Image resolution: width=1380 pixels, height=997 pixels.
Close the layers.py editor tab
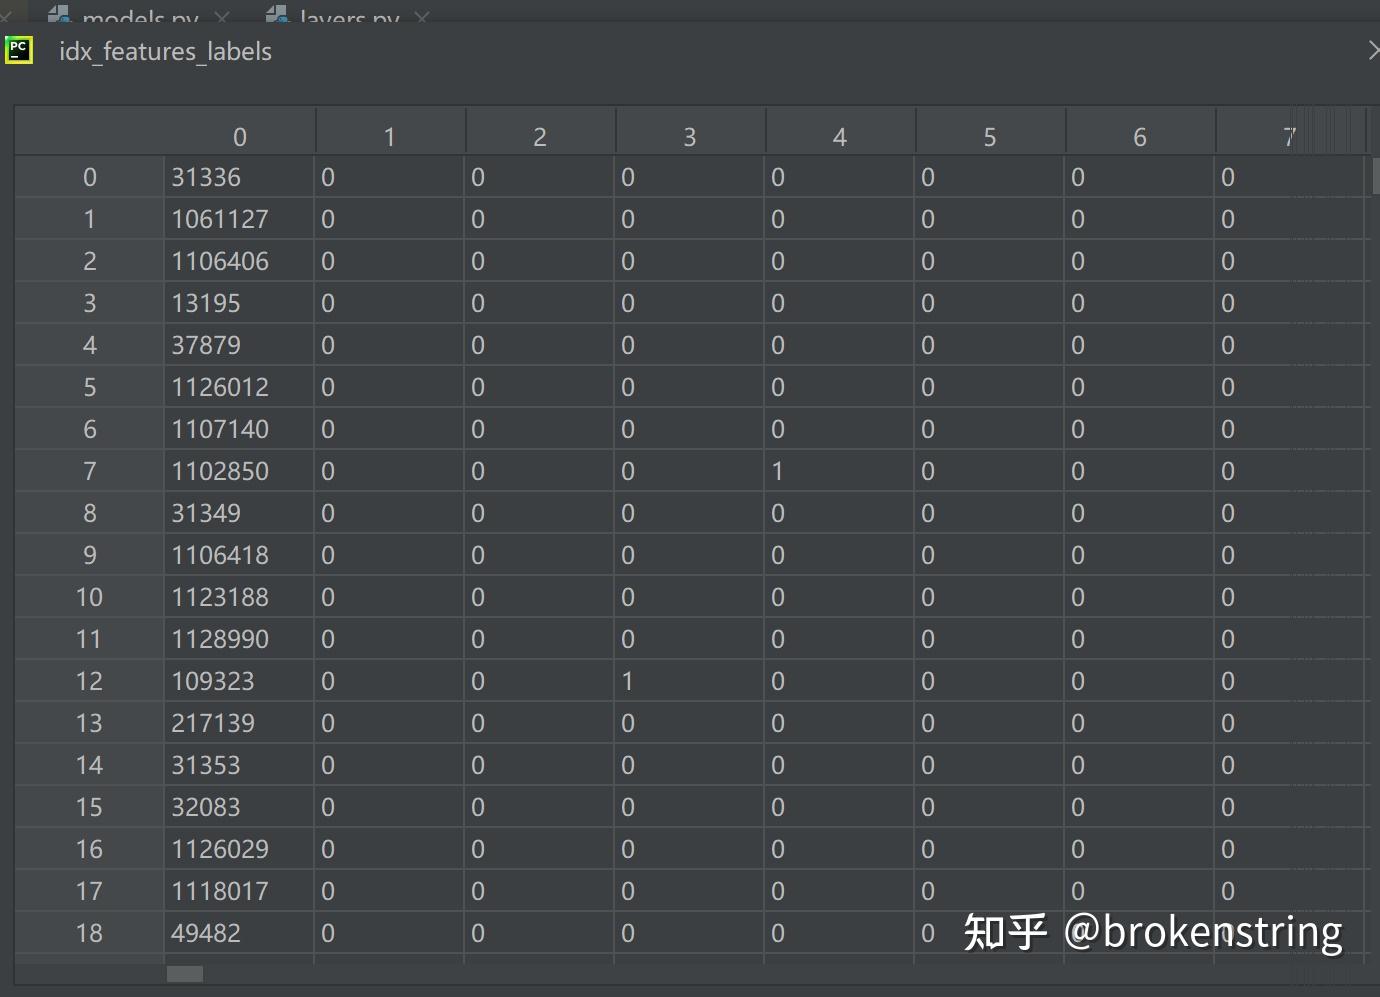point(422,17)
